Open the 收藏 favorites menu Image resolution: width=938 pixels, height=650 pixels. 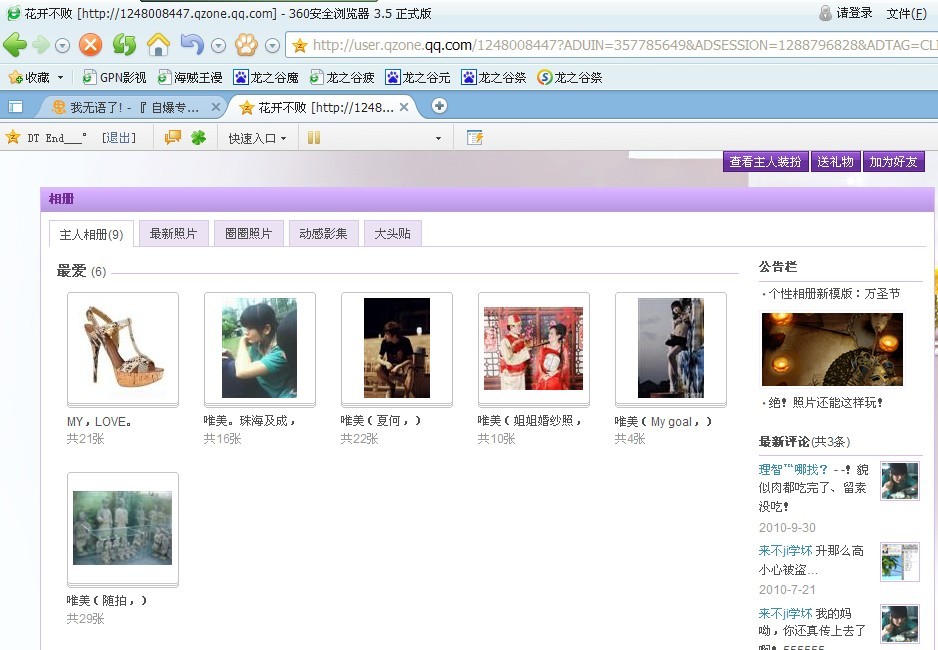click(x=35, y=77)
